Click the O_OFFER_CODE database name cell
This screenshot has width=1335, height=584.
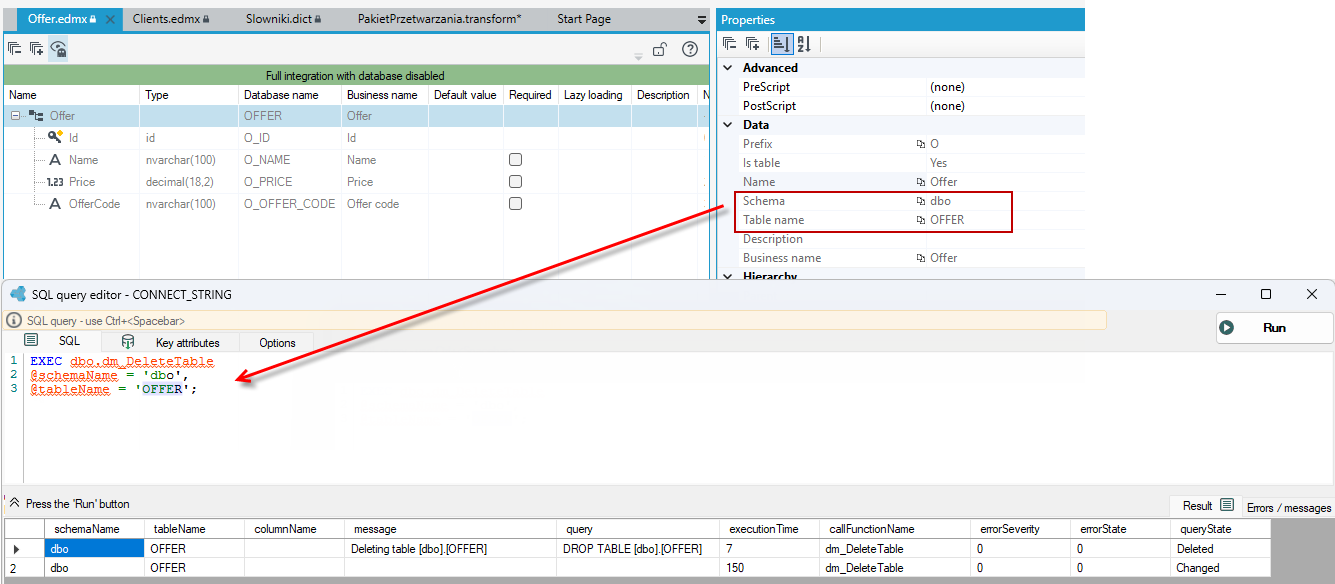point(290,204)
